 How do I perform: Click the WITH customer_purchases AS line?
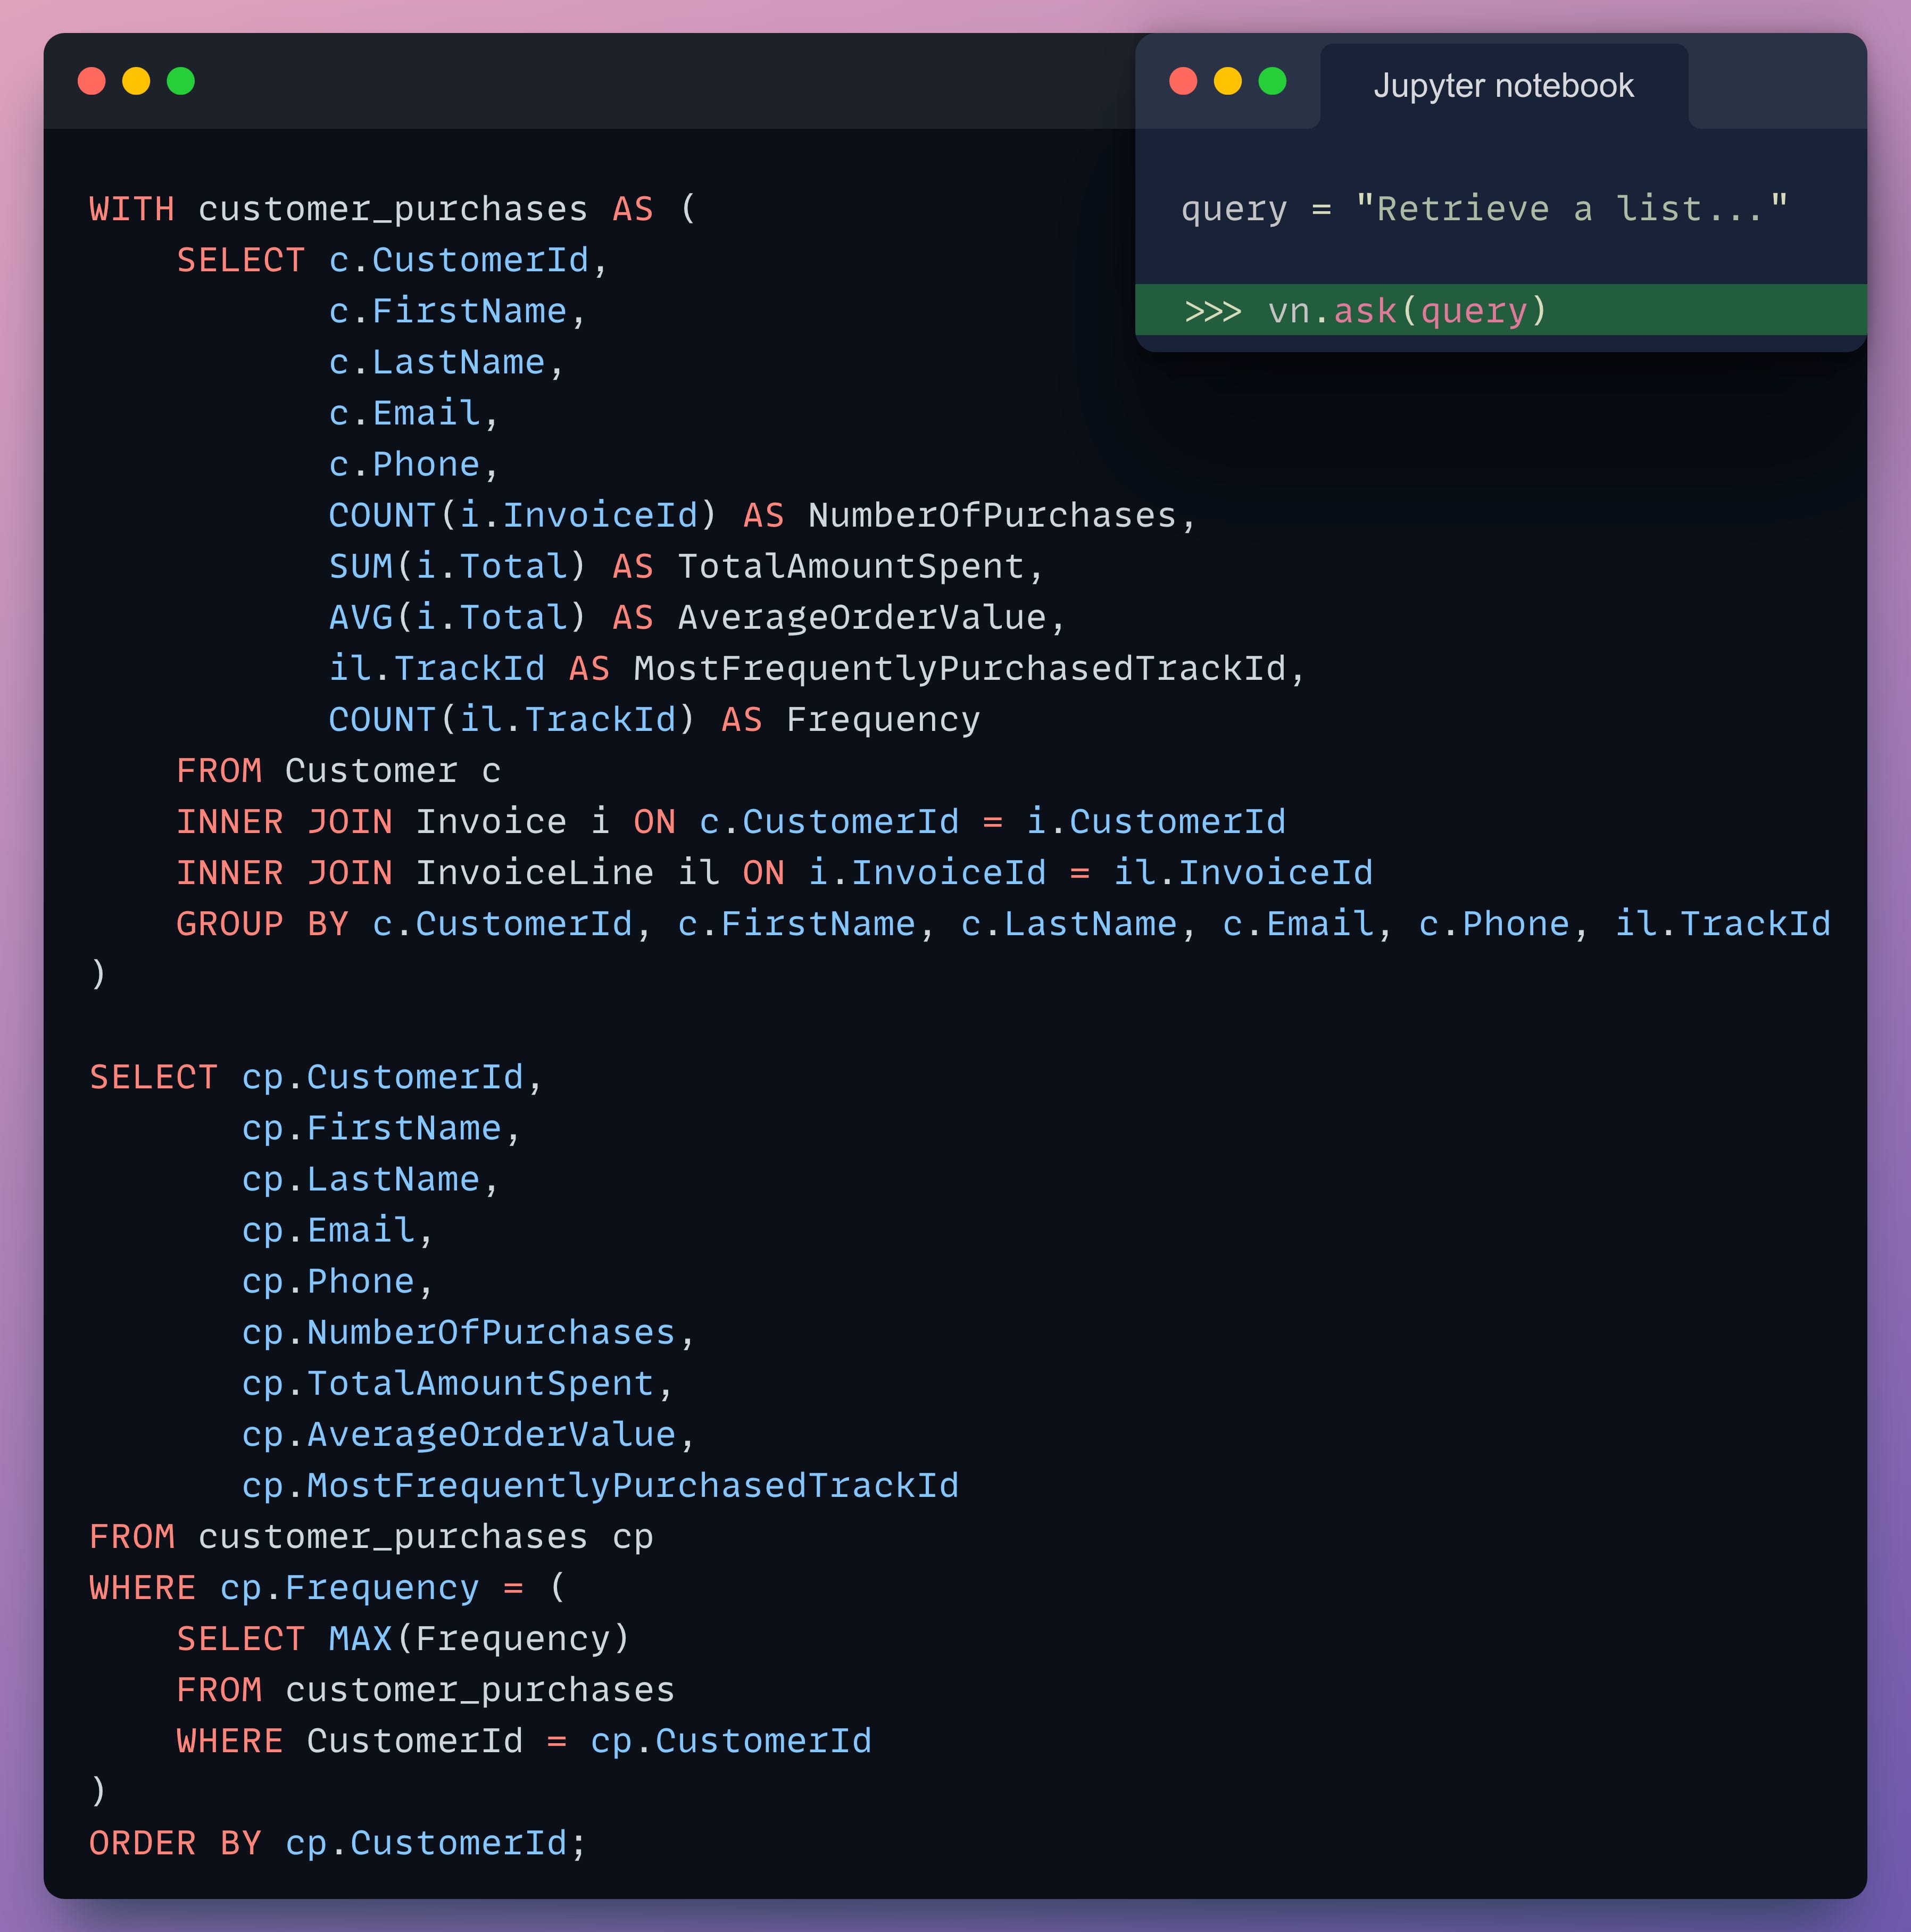click(x=390, y=209)
